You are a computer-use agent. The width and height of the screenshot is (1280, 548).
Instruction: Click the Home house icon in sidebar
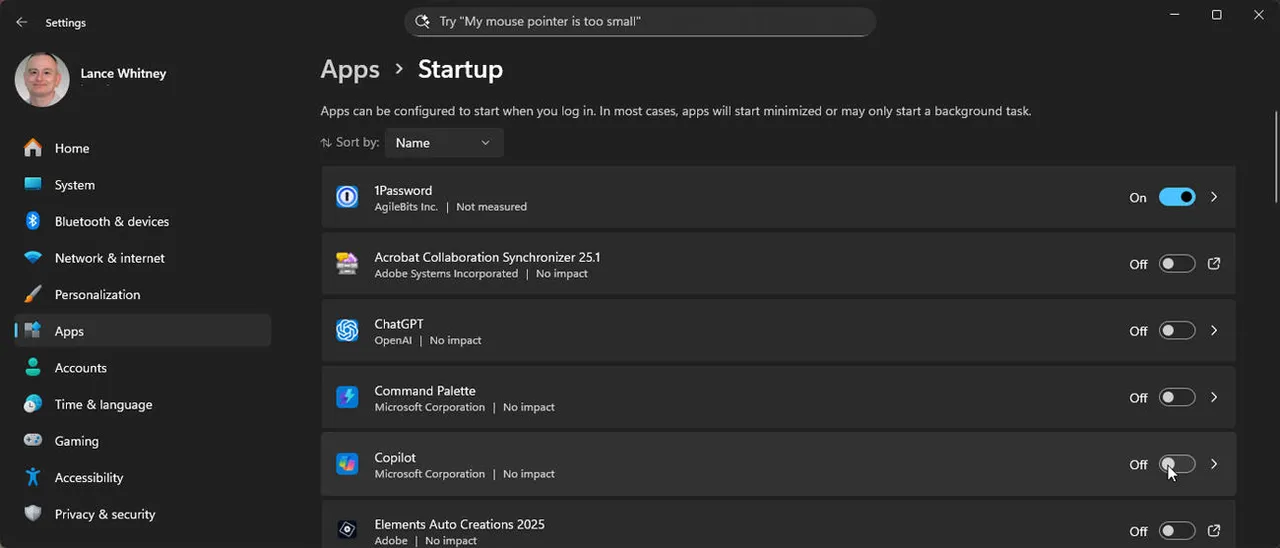point(33,148)
